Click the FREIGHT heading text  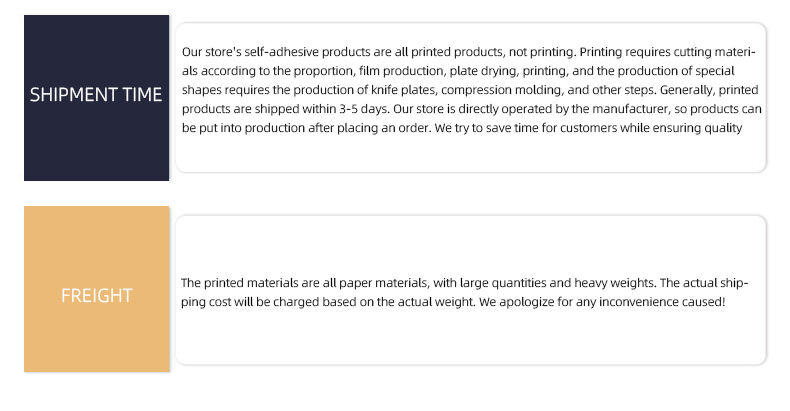click(x=96, y=296)
